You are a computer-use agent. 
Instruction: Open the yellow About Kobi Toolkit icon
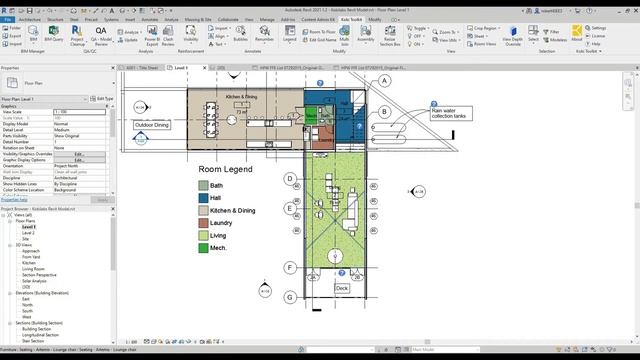[577, 33]
